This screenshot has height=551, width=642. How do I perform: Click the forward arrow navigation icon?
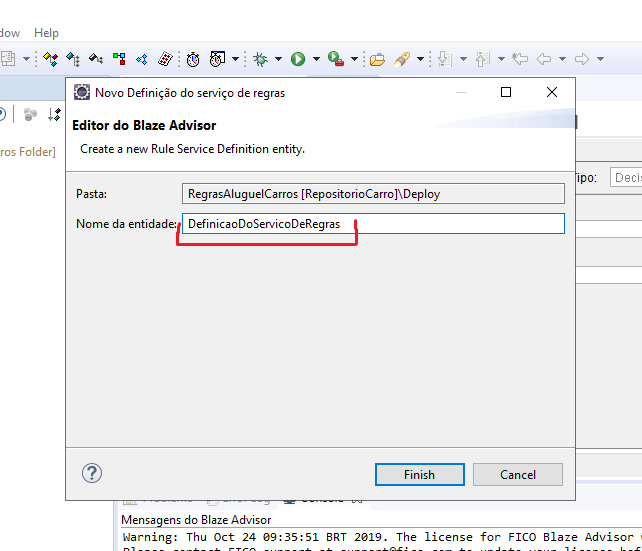tap(581, 59)
